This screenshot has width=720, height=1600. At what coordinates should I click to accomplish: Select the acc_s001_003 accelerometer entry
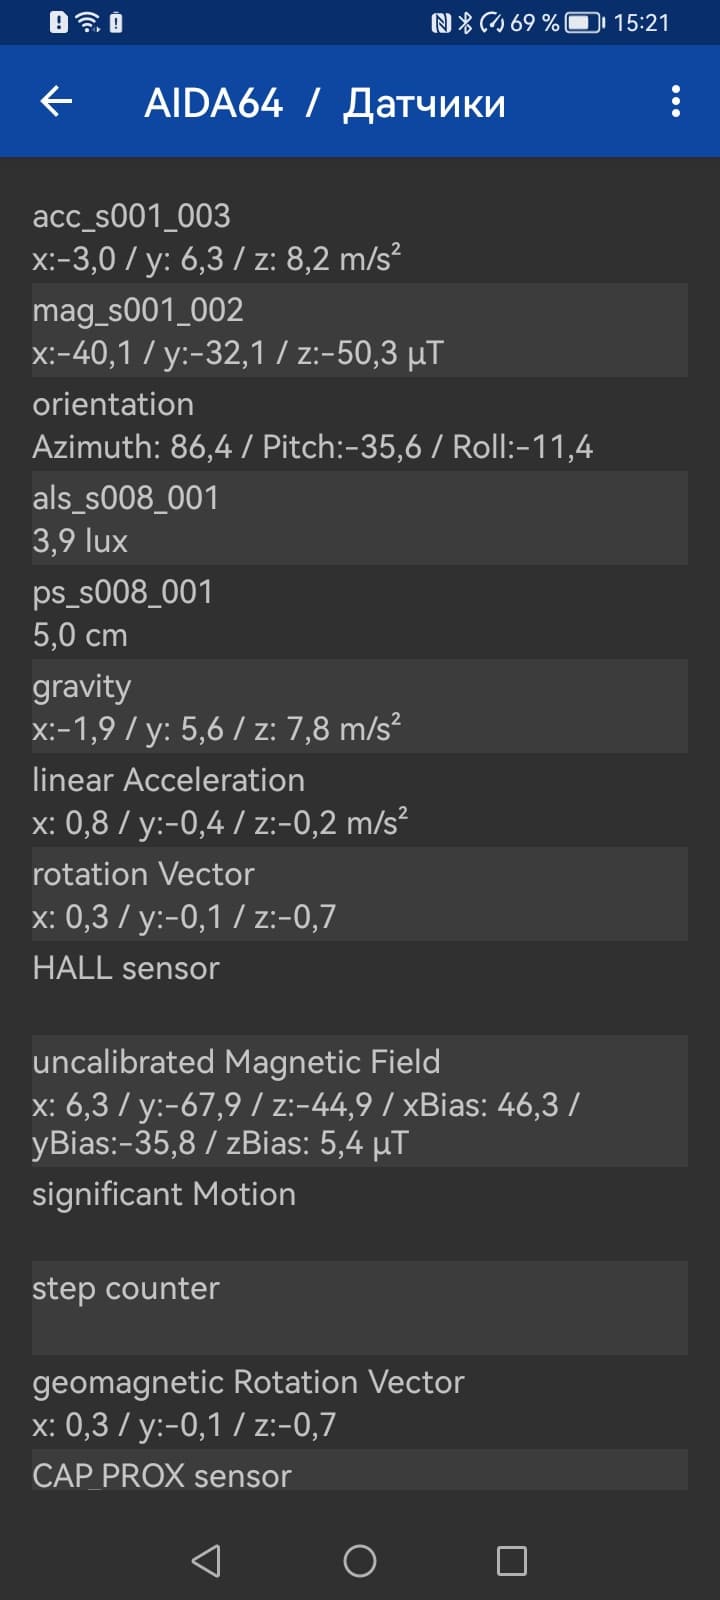point(360,237)
